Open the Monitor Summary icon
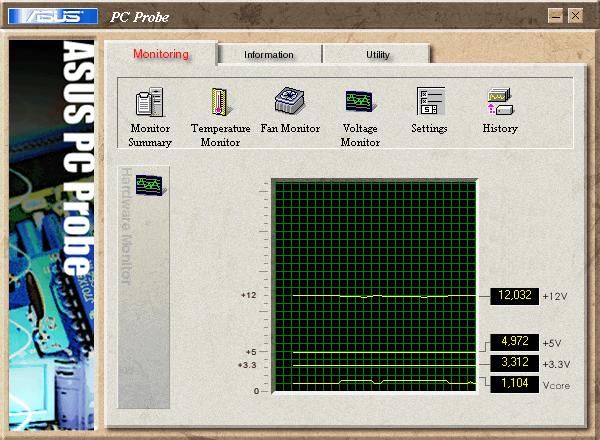This screenshot has width=600, height=440. tap(150, 102)
